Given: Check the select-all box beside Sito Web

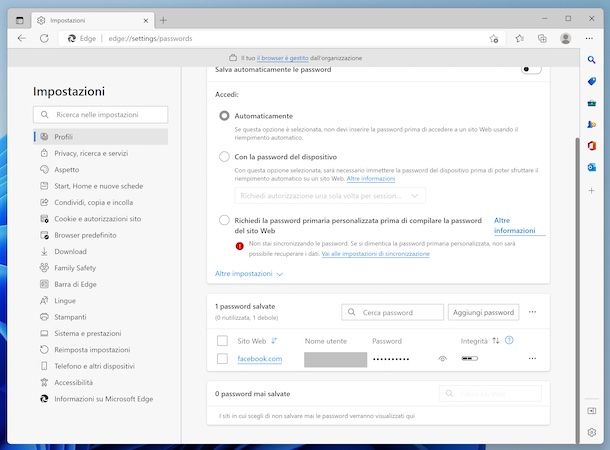Looking at the screenshot, I should (x=222, y=341).
